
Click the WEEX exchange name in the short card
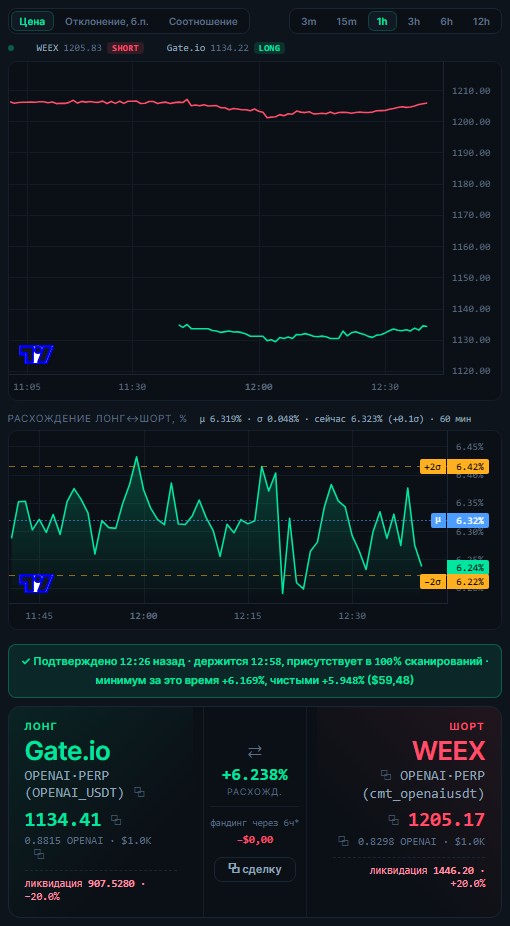point(449,751)
